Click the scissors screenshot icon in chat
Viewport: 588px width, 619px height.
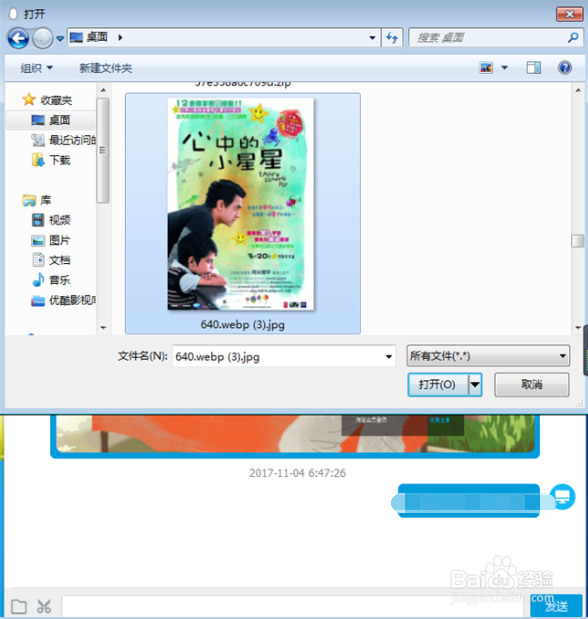[44, 606]
